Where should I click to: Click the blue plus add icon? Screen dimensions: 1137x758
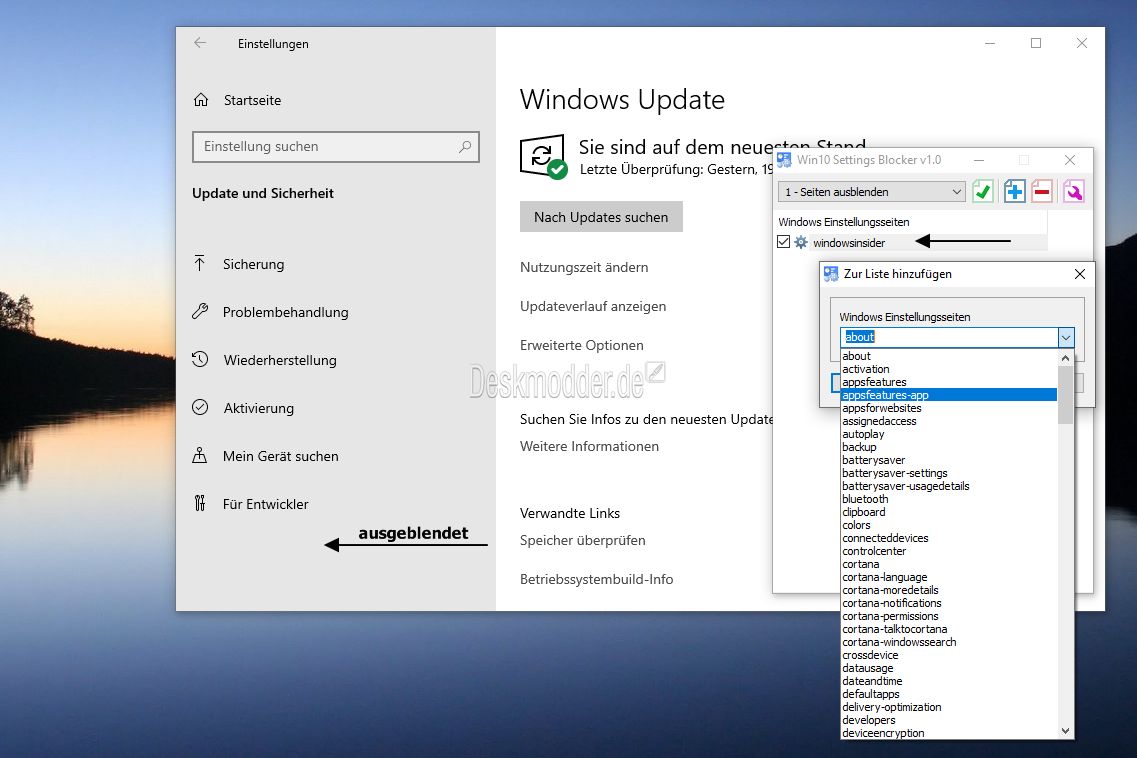tap(1014, 191)
